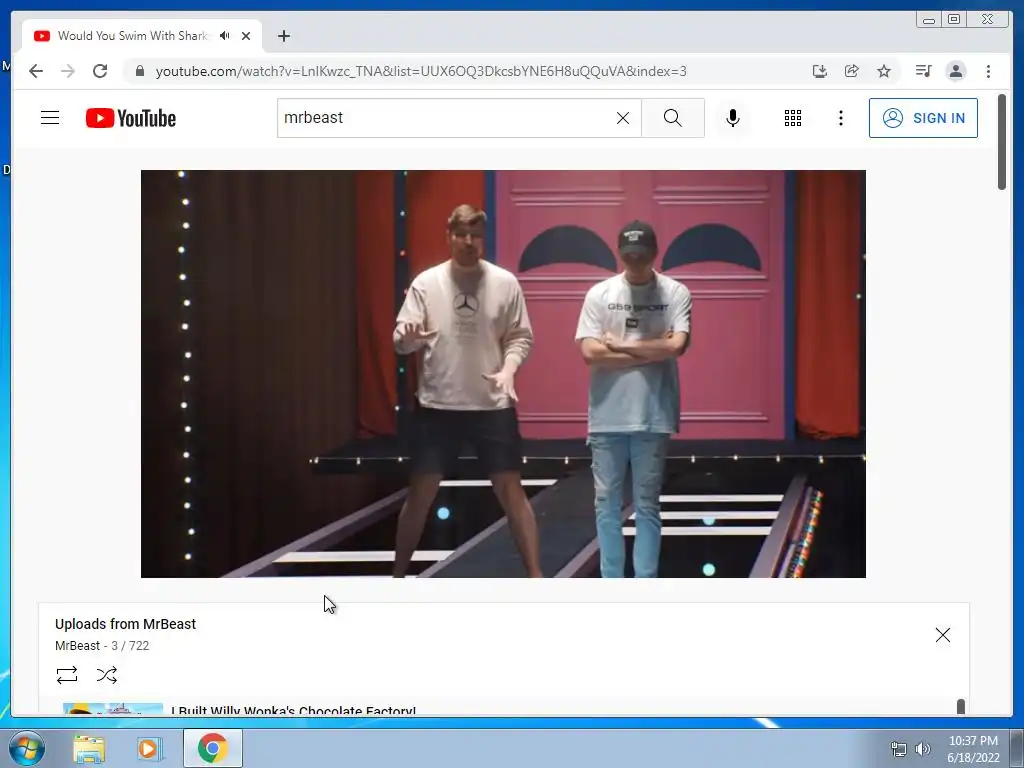1024x768 pixels.
Task: Mute tab via the speaker icon
Action: tap(225, 36)
